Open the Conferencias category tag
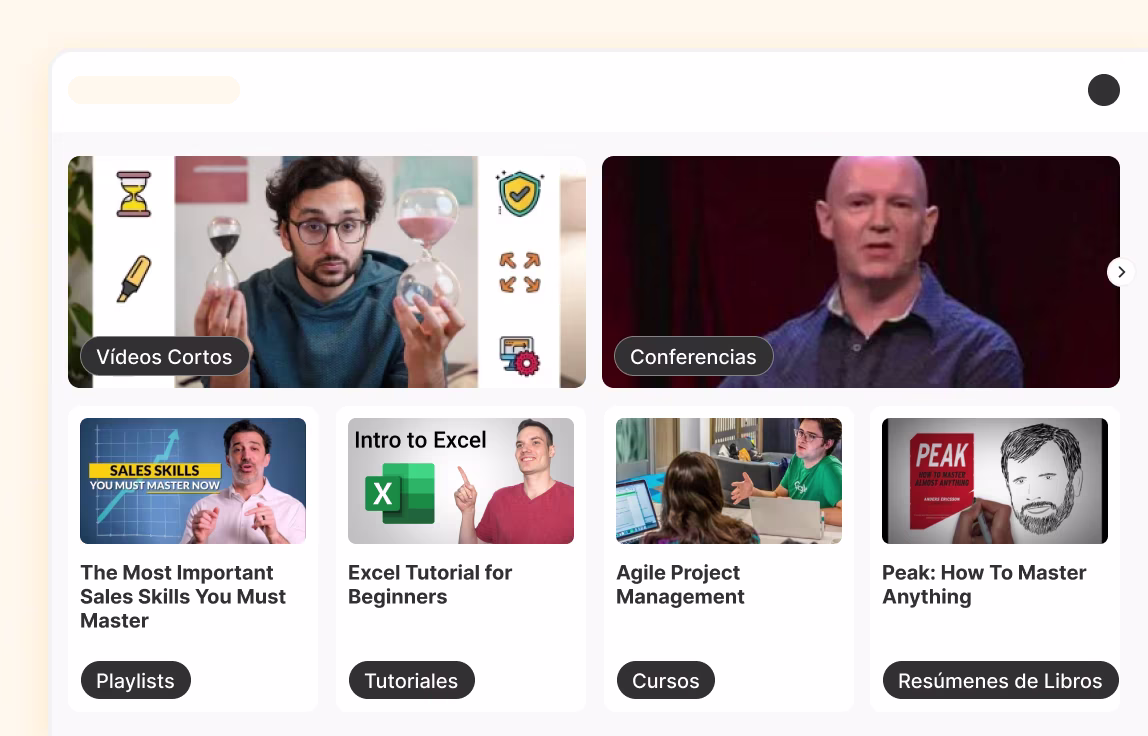The height and width of the screenshot is (736, 1148). coord(693,357)
